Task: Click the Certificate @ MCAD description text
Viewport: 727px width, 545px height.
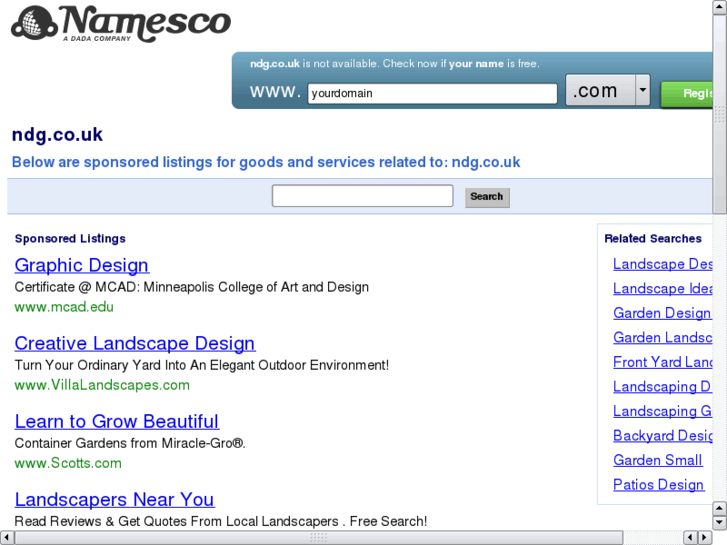Action: (x=191, y=287)
